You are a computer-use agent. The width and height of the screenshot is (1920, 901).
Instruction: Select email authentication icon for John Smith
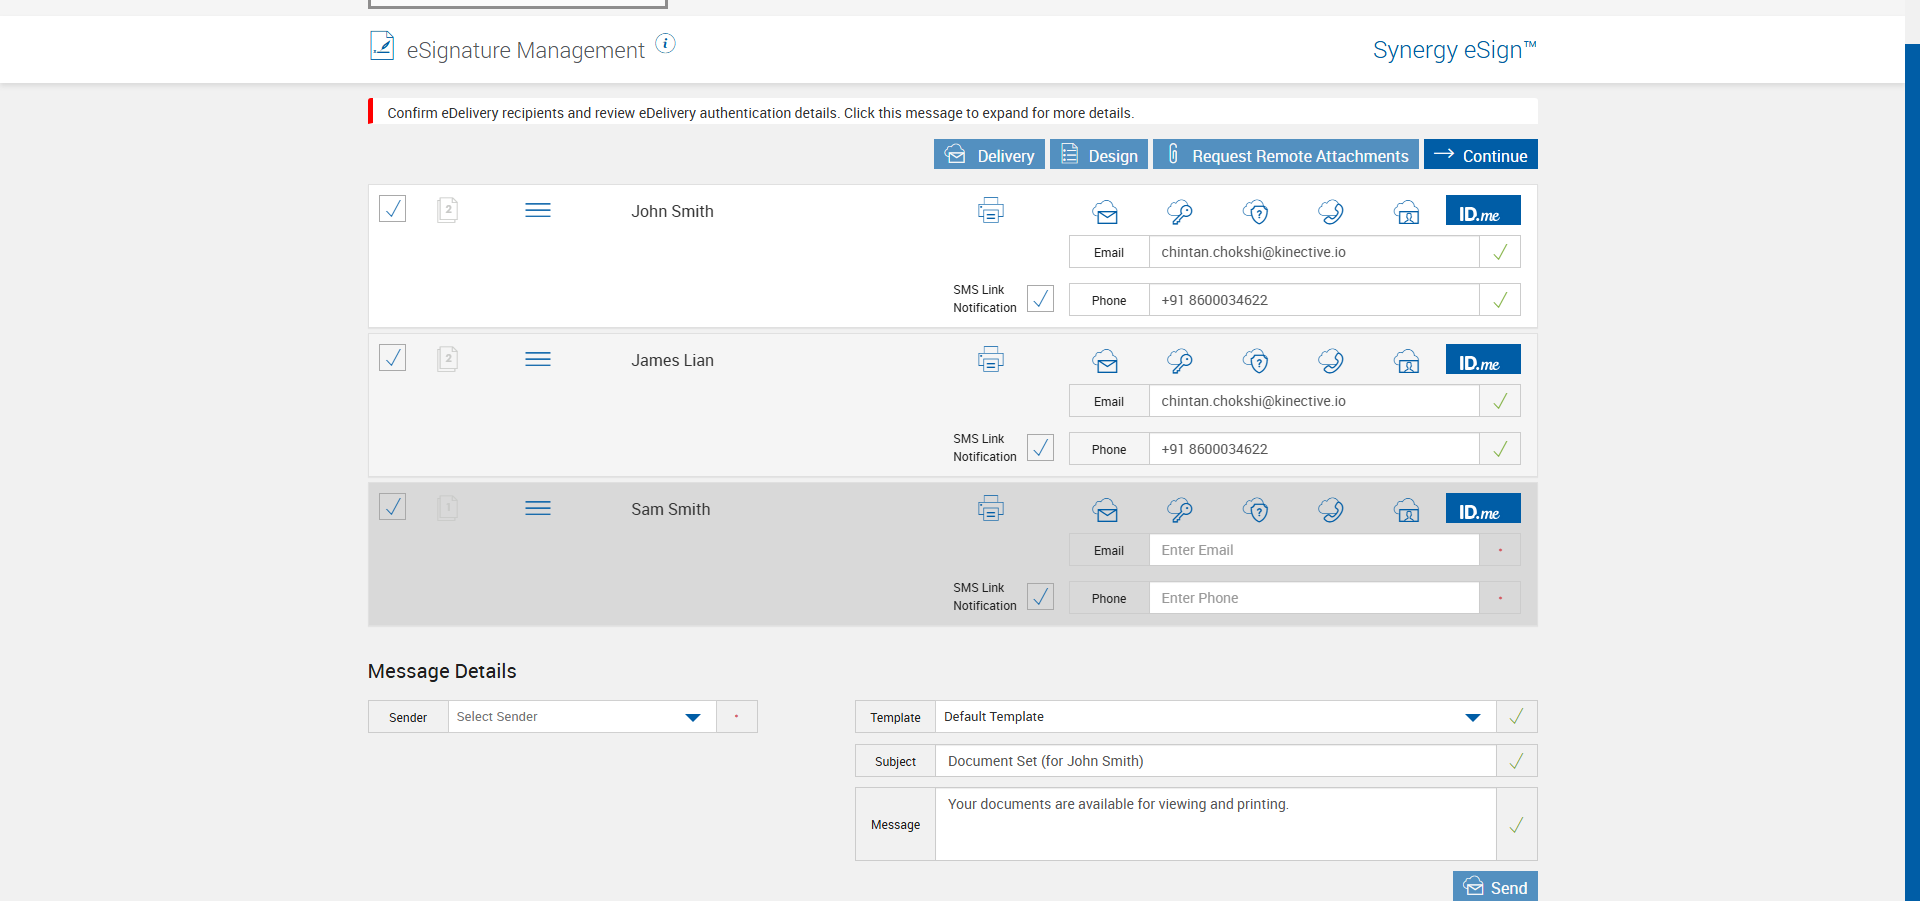click(1105, 212)
